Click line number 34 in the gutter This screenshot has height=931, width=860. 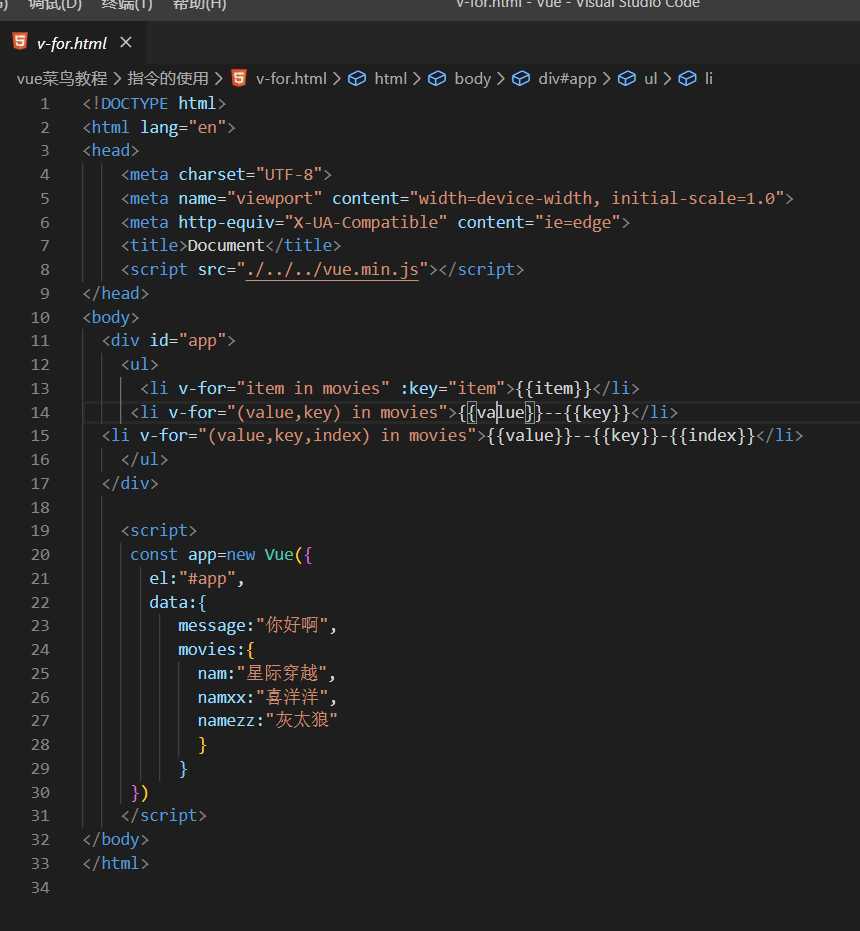40,887
